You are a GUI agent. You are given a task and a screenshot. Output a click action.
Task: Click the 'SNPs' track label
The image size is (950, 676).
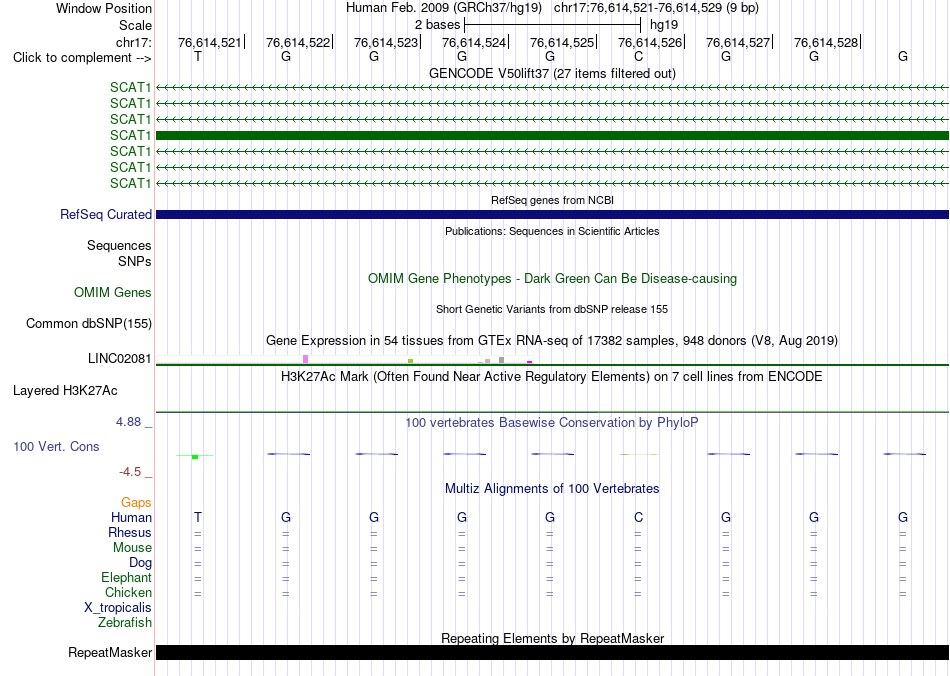(135, 261)
